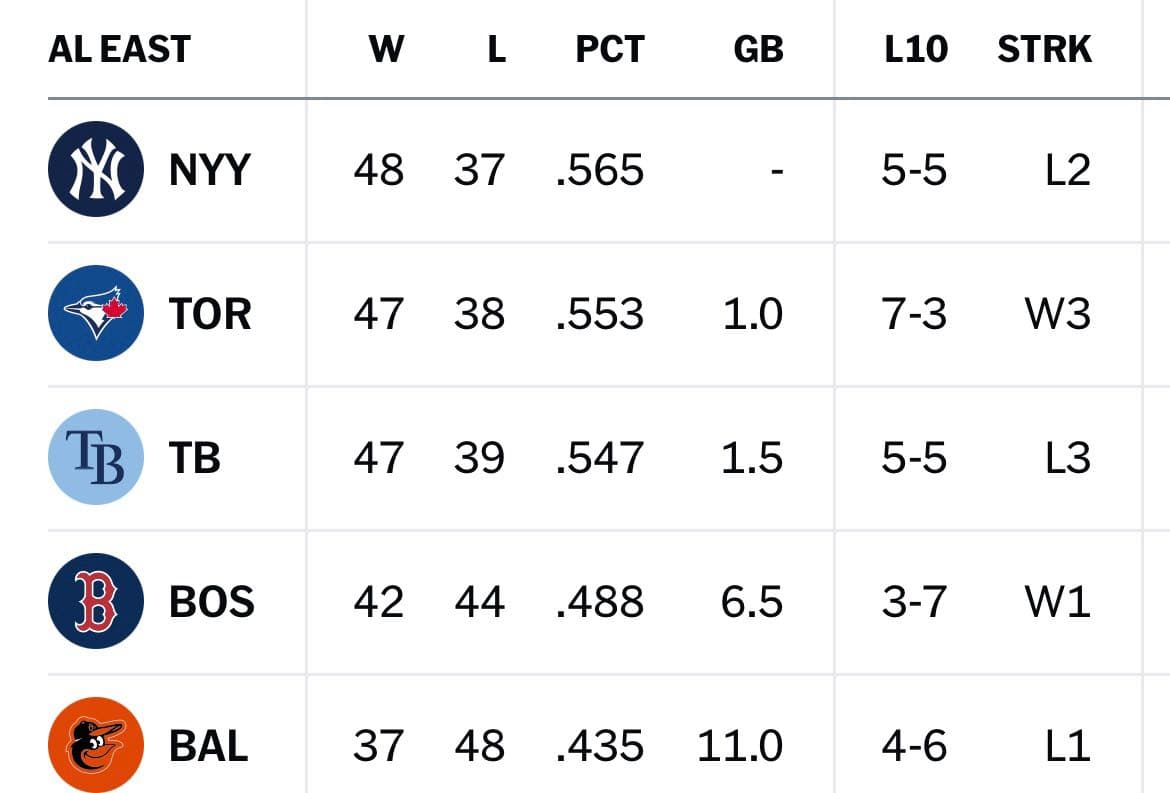Click Toronto's W3 streak value
1170x793 pixels.
[x=1057, y=314]
